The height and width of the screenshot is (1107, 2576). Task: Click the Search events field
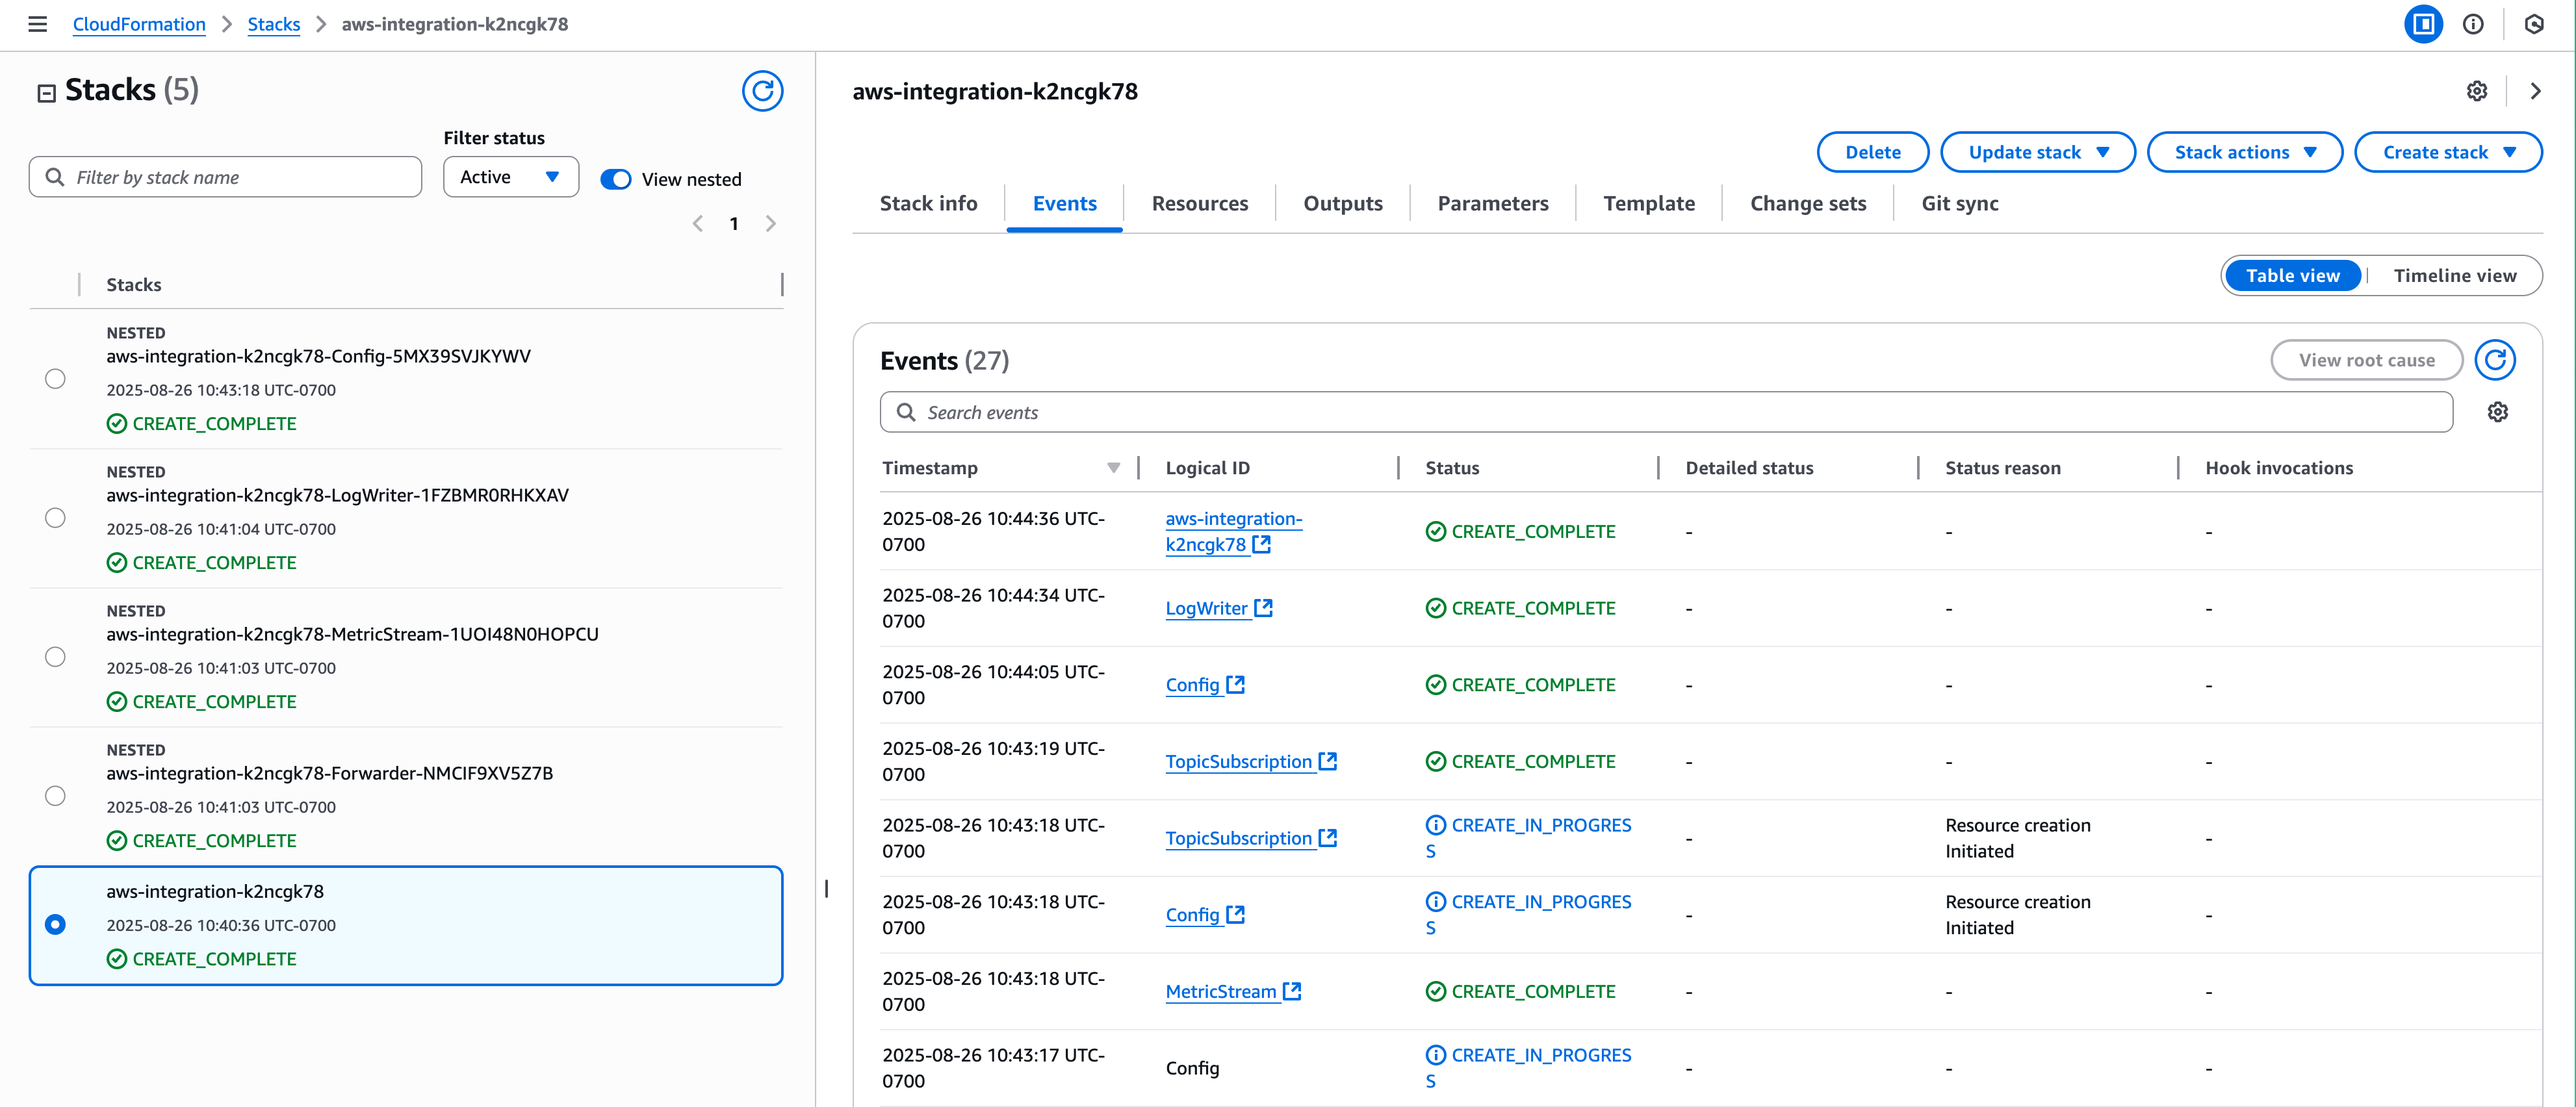1665,412
